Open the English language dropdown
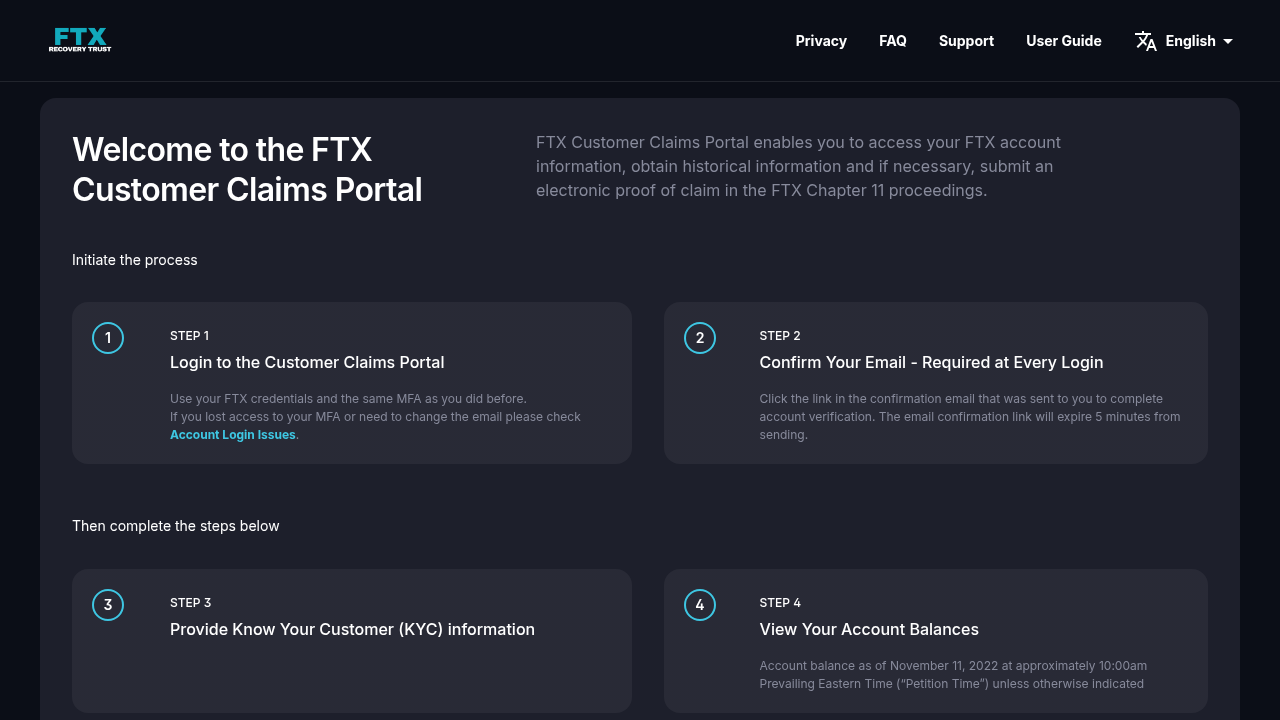 [x=1184, y=41]
